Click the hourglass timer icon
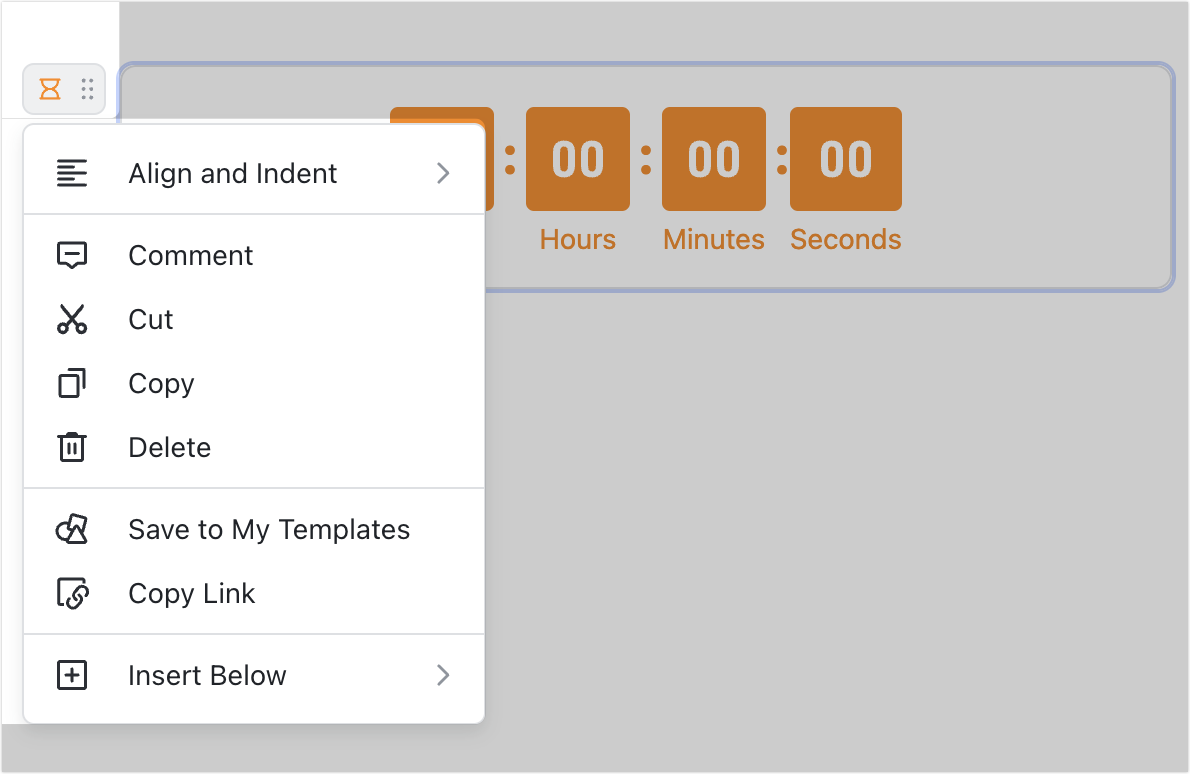Viewport: 1190px width, 774px height. point(48,89)
